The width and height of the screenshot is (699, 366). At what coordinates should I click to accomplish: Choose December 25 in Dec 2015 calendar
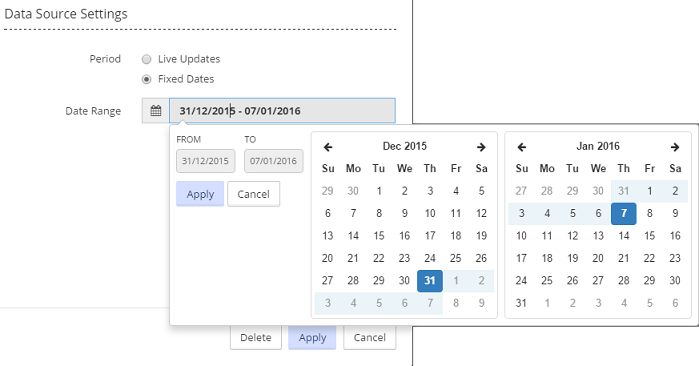click(x=456, y=258)
